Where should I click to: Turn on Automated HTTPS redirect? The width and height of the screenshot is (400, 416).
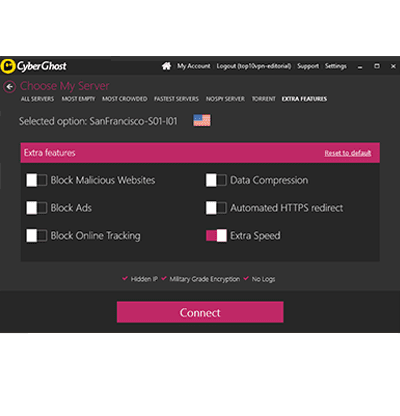coord(216,208)
